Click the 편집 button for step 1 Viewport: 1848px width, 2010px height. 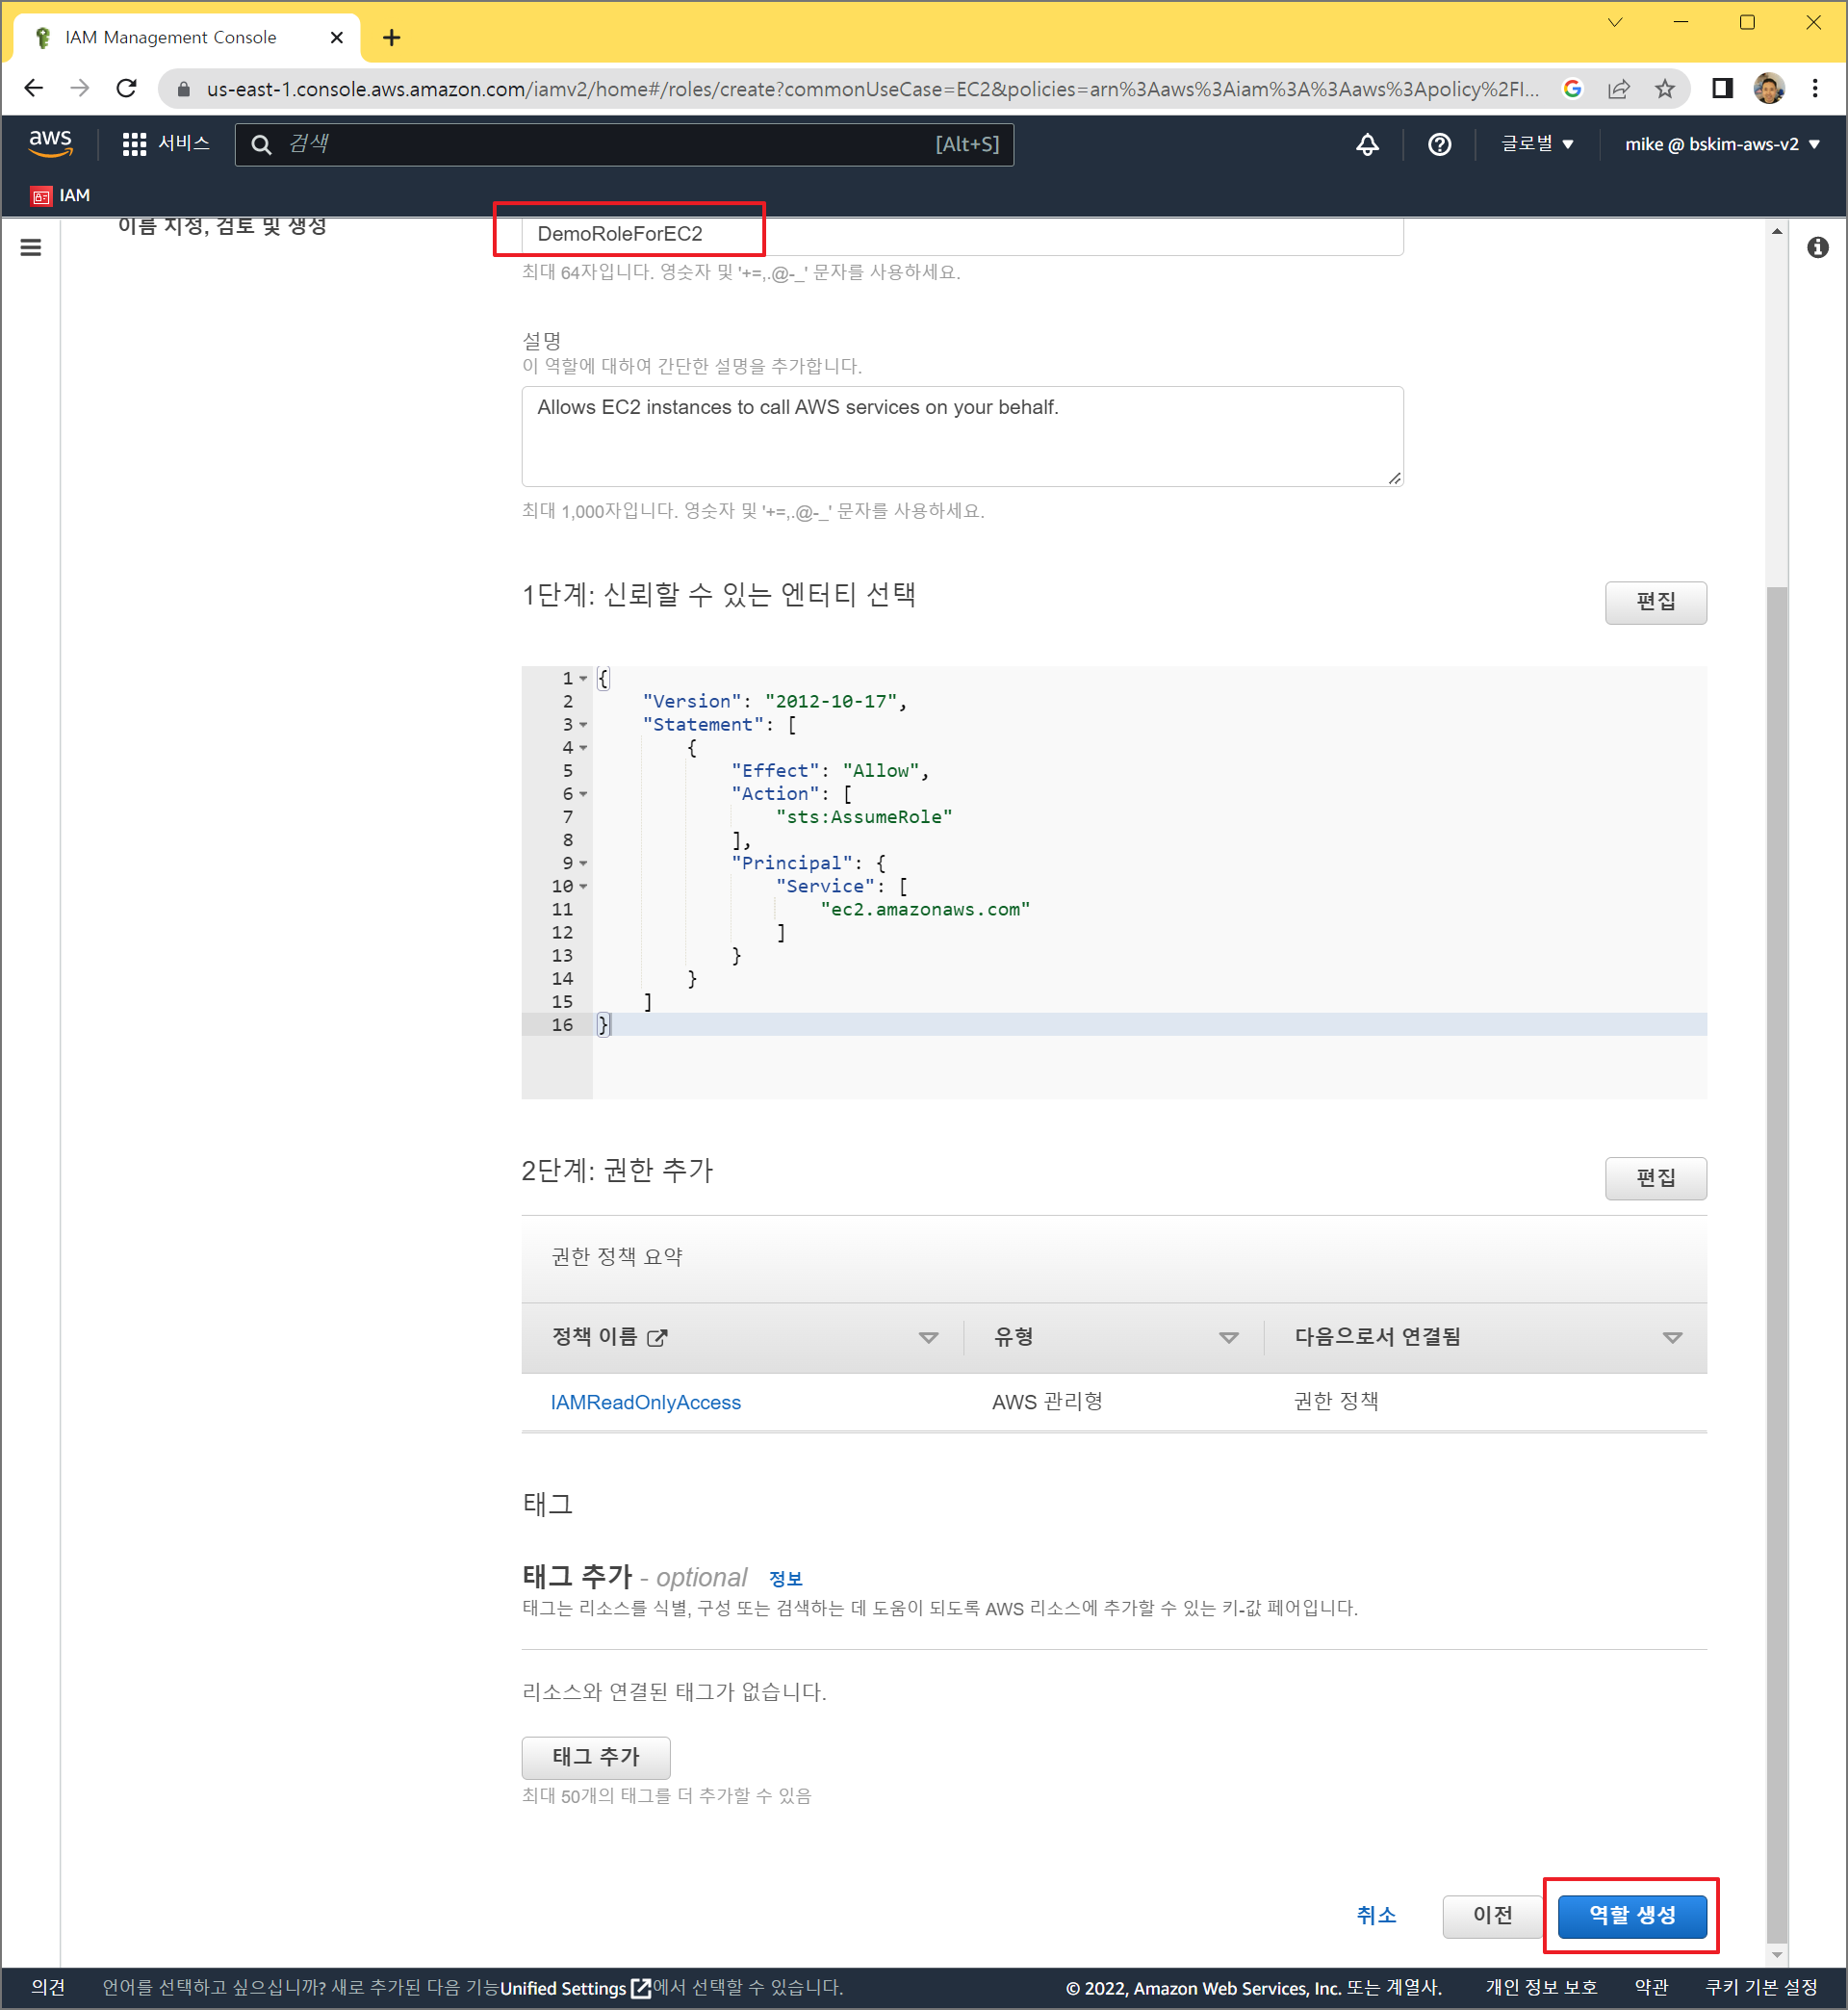pyautogui.click(x=1655, y=602)
